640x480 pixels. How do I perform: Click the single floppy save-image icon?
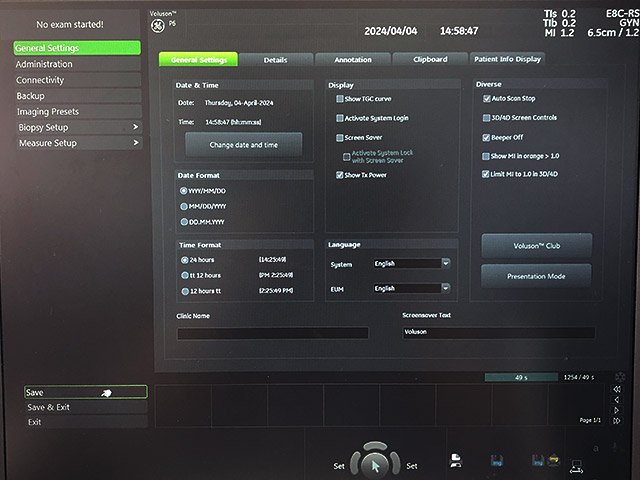click(x=497, y=461)
